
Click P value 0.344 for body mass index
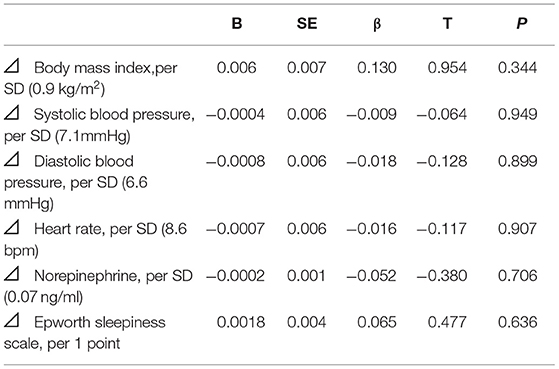click(517, 67)
